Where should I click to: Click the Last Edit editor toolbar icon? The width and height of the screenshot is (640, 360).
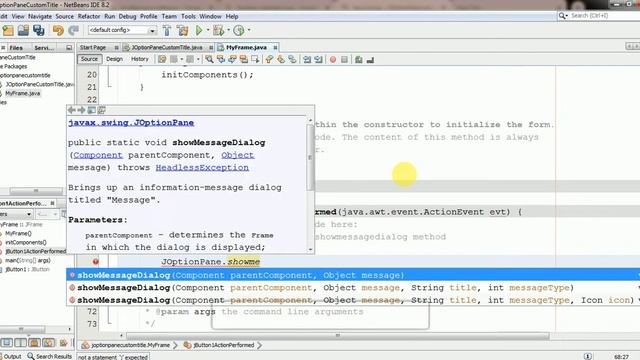pos(162,60)
